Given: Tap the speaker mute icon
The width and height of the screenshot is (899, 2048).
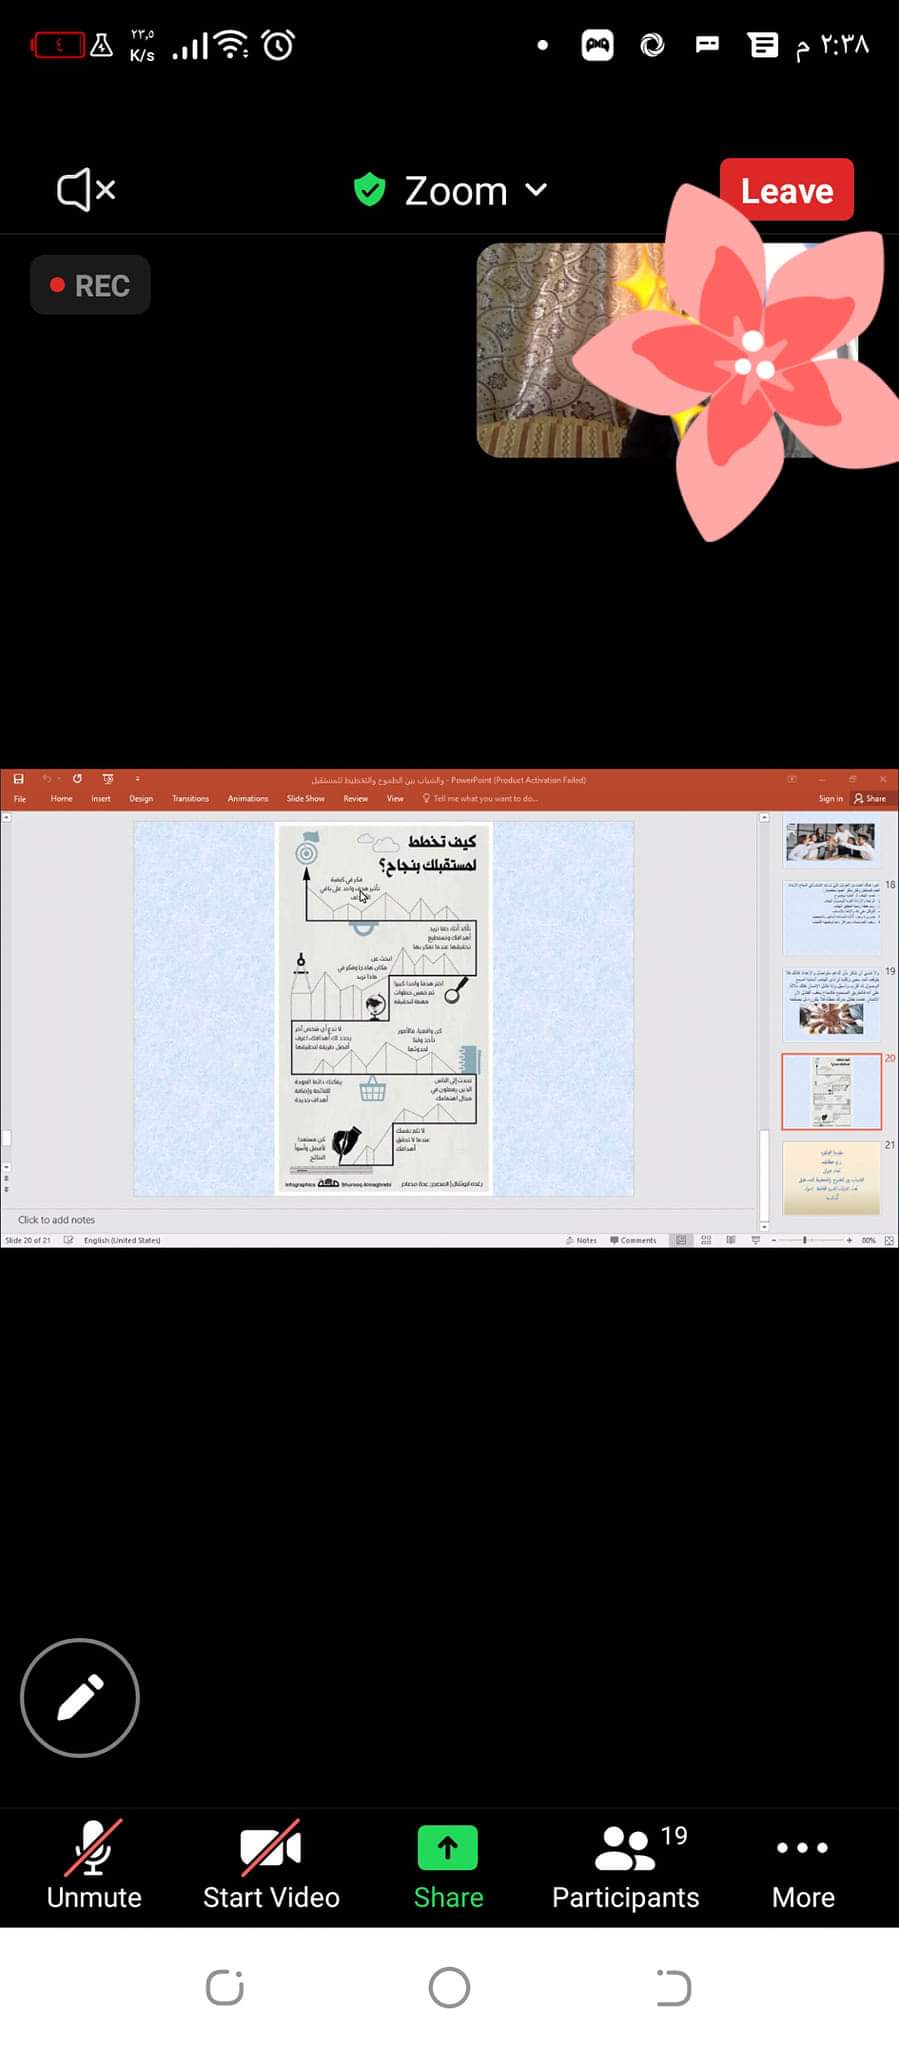Looking at the screenshot, I should coord(86,189).
